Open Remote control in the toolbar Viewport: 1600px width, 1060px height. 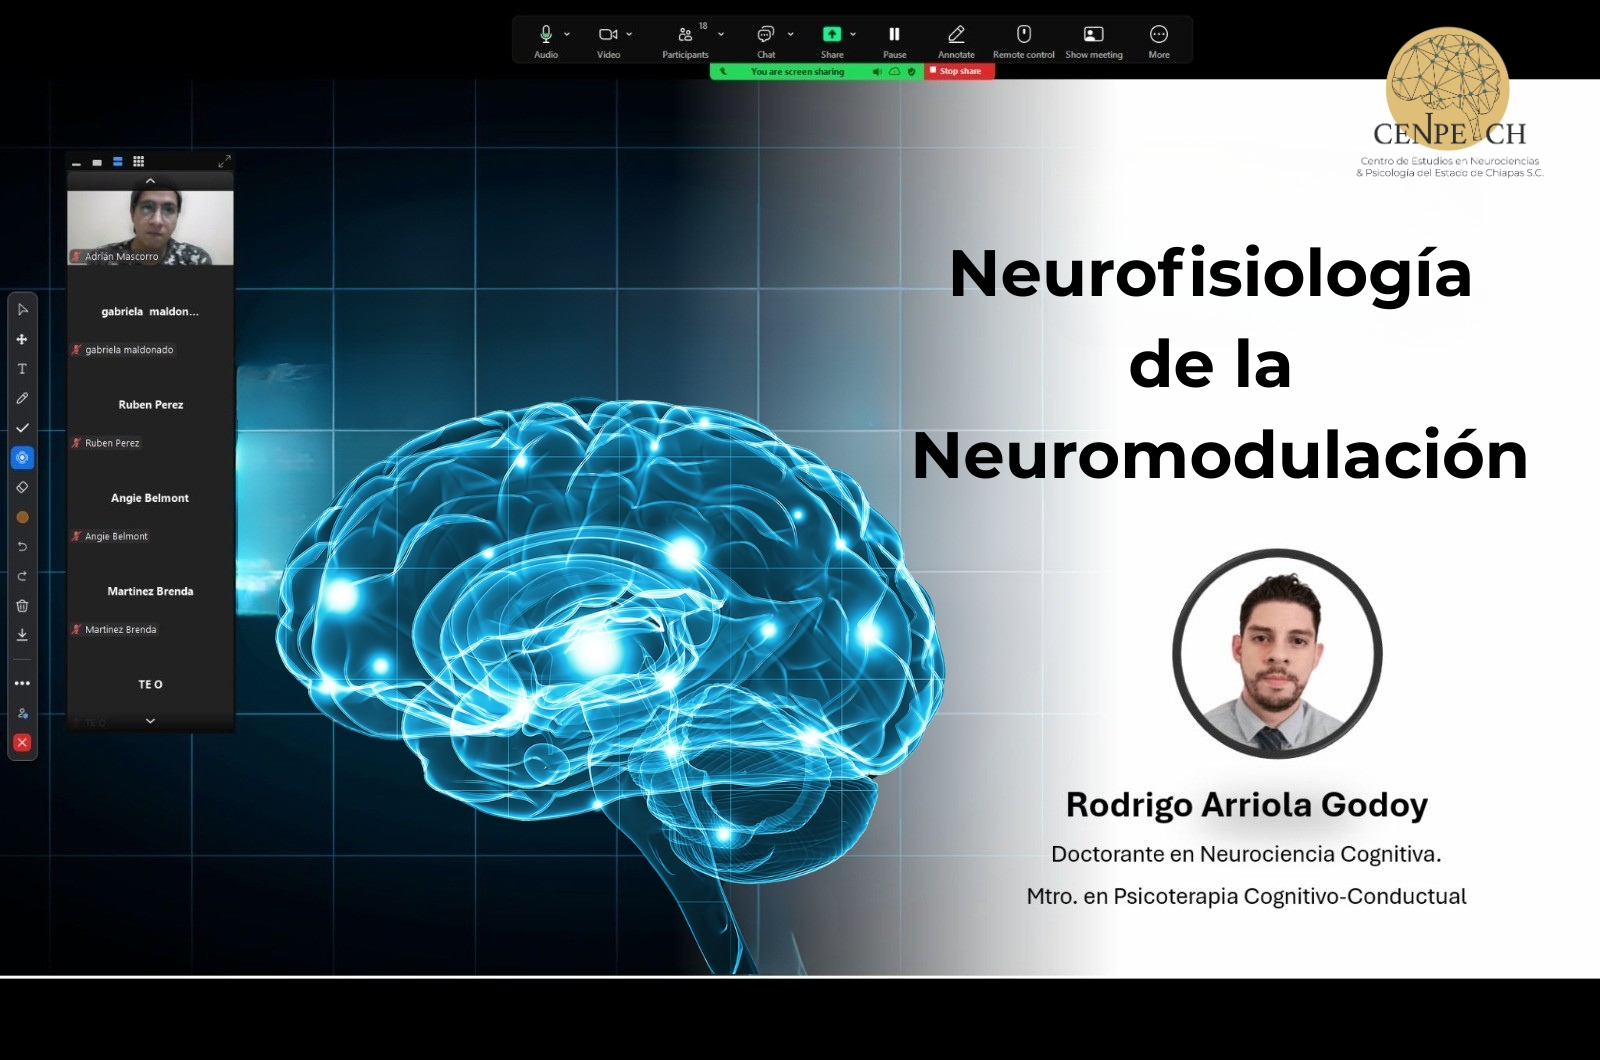pyautogui.click(x=1023, y=41)
